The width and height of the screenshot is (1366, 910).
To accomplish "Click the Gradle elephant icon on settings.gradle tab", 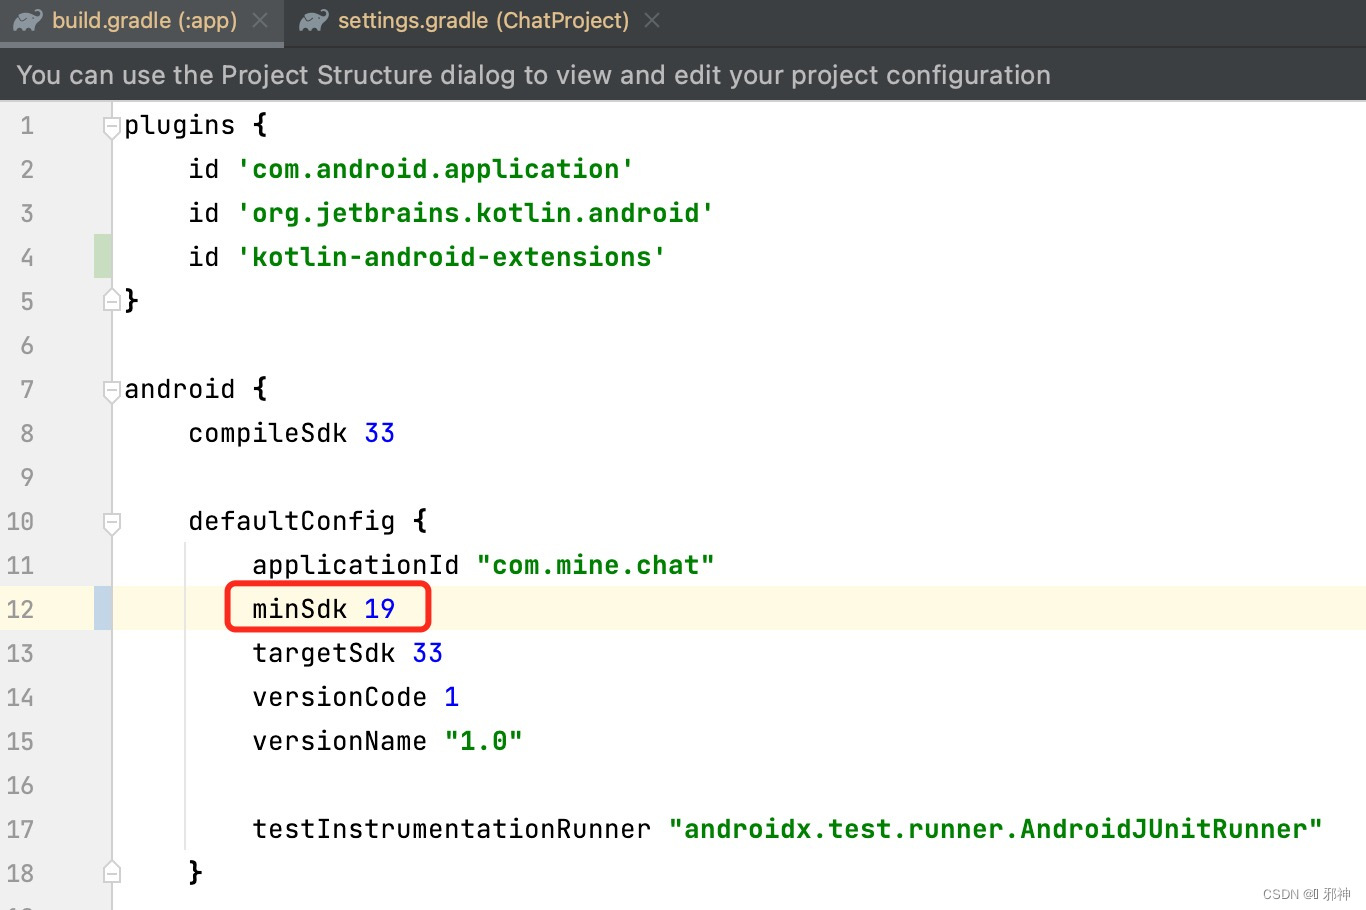I will (x=313, y=20).
